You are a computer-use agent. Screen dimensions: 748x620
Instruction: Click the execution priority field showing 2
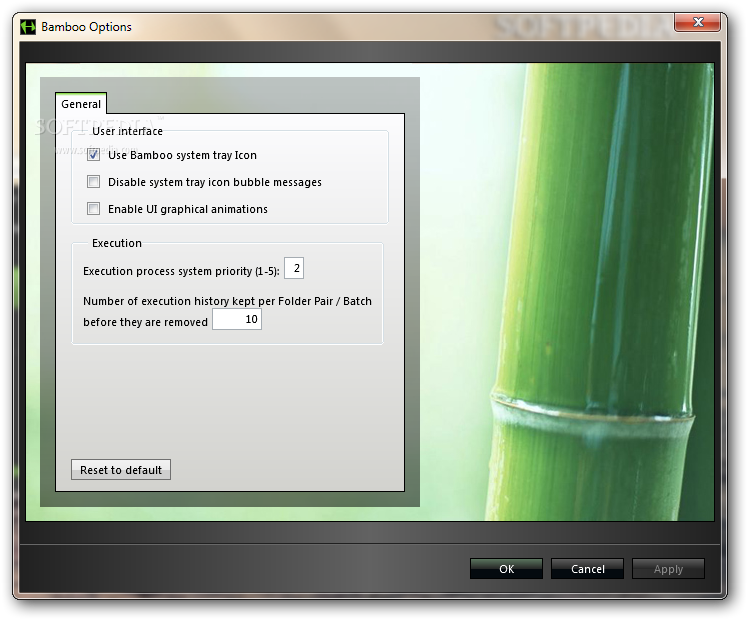[294, 268]
